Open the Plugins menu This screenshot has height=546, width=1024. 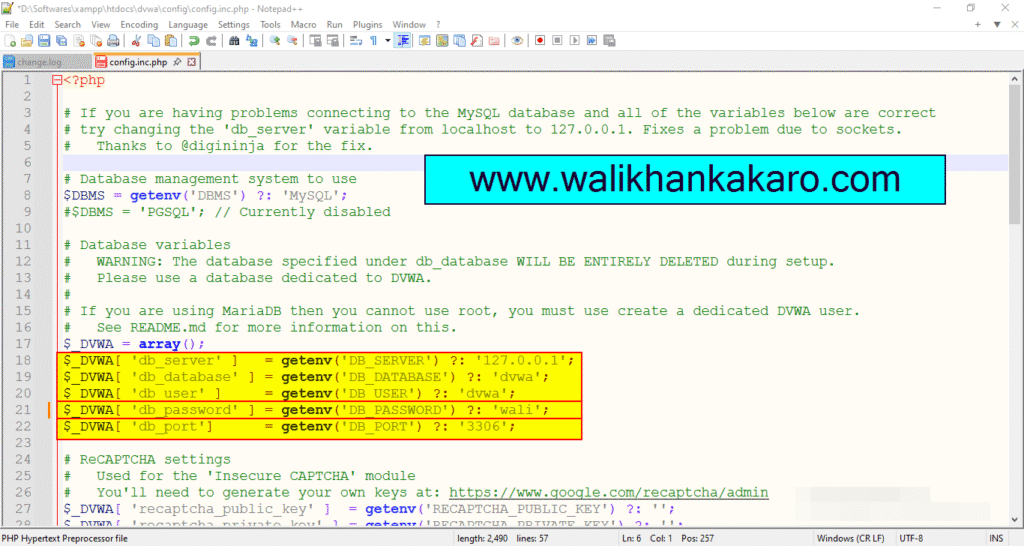click(368, 24)
